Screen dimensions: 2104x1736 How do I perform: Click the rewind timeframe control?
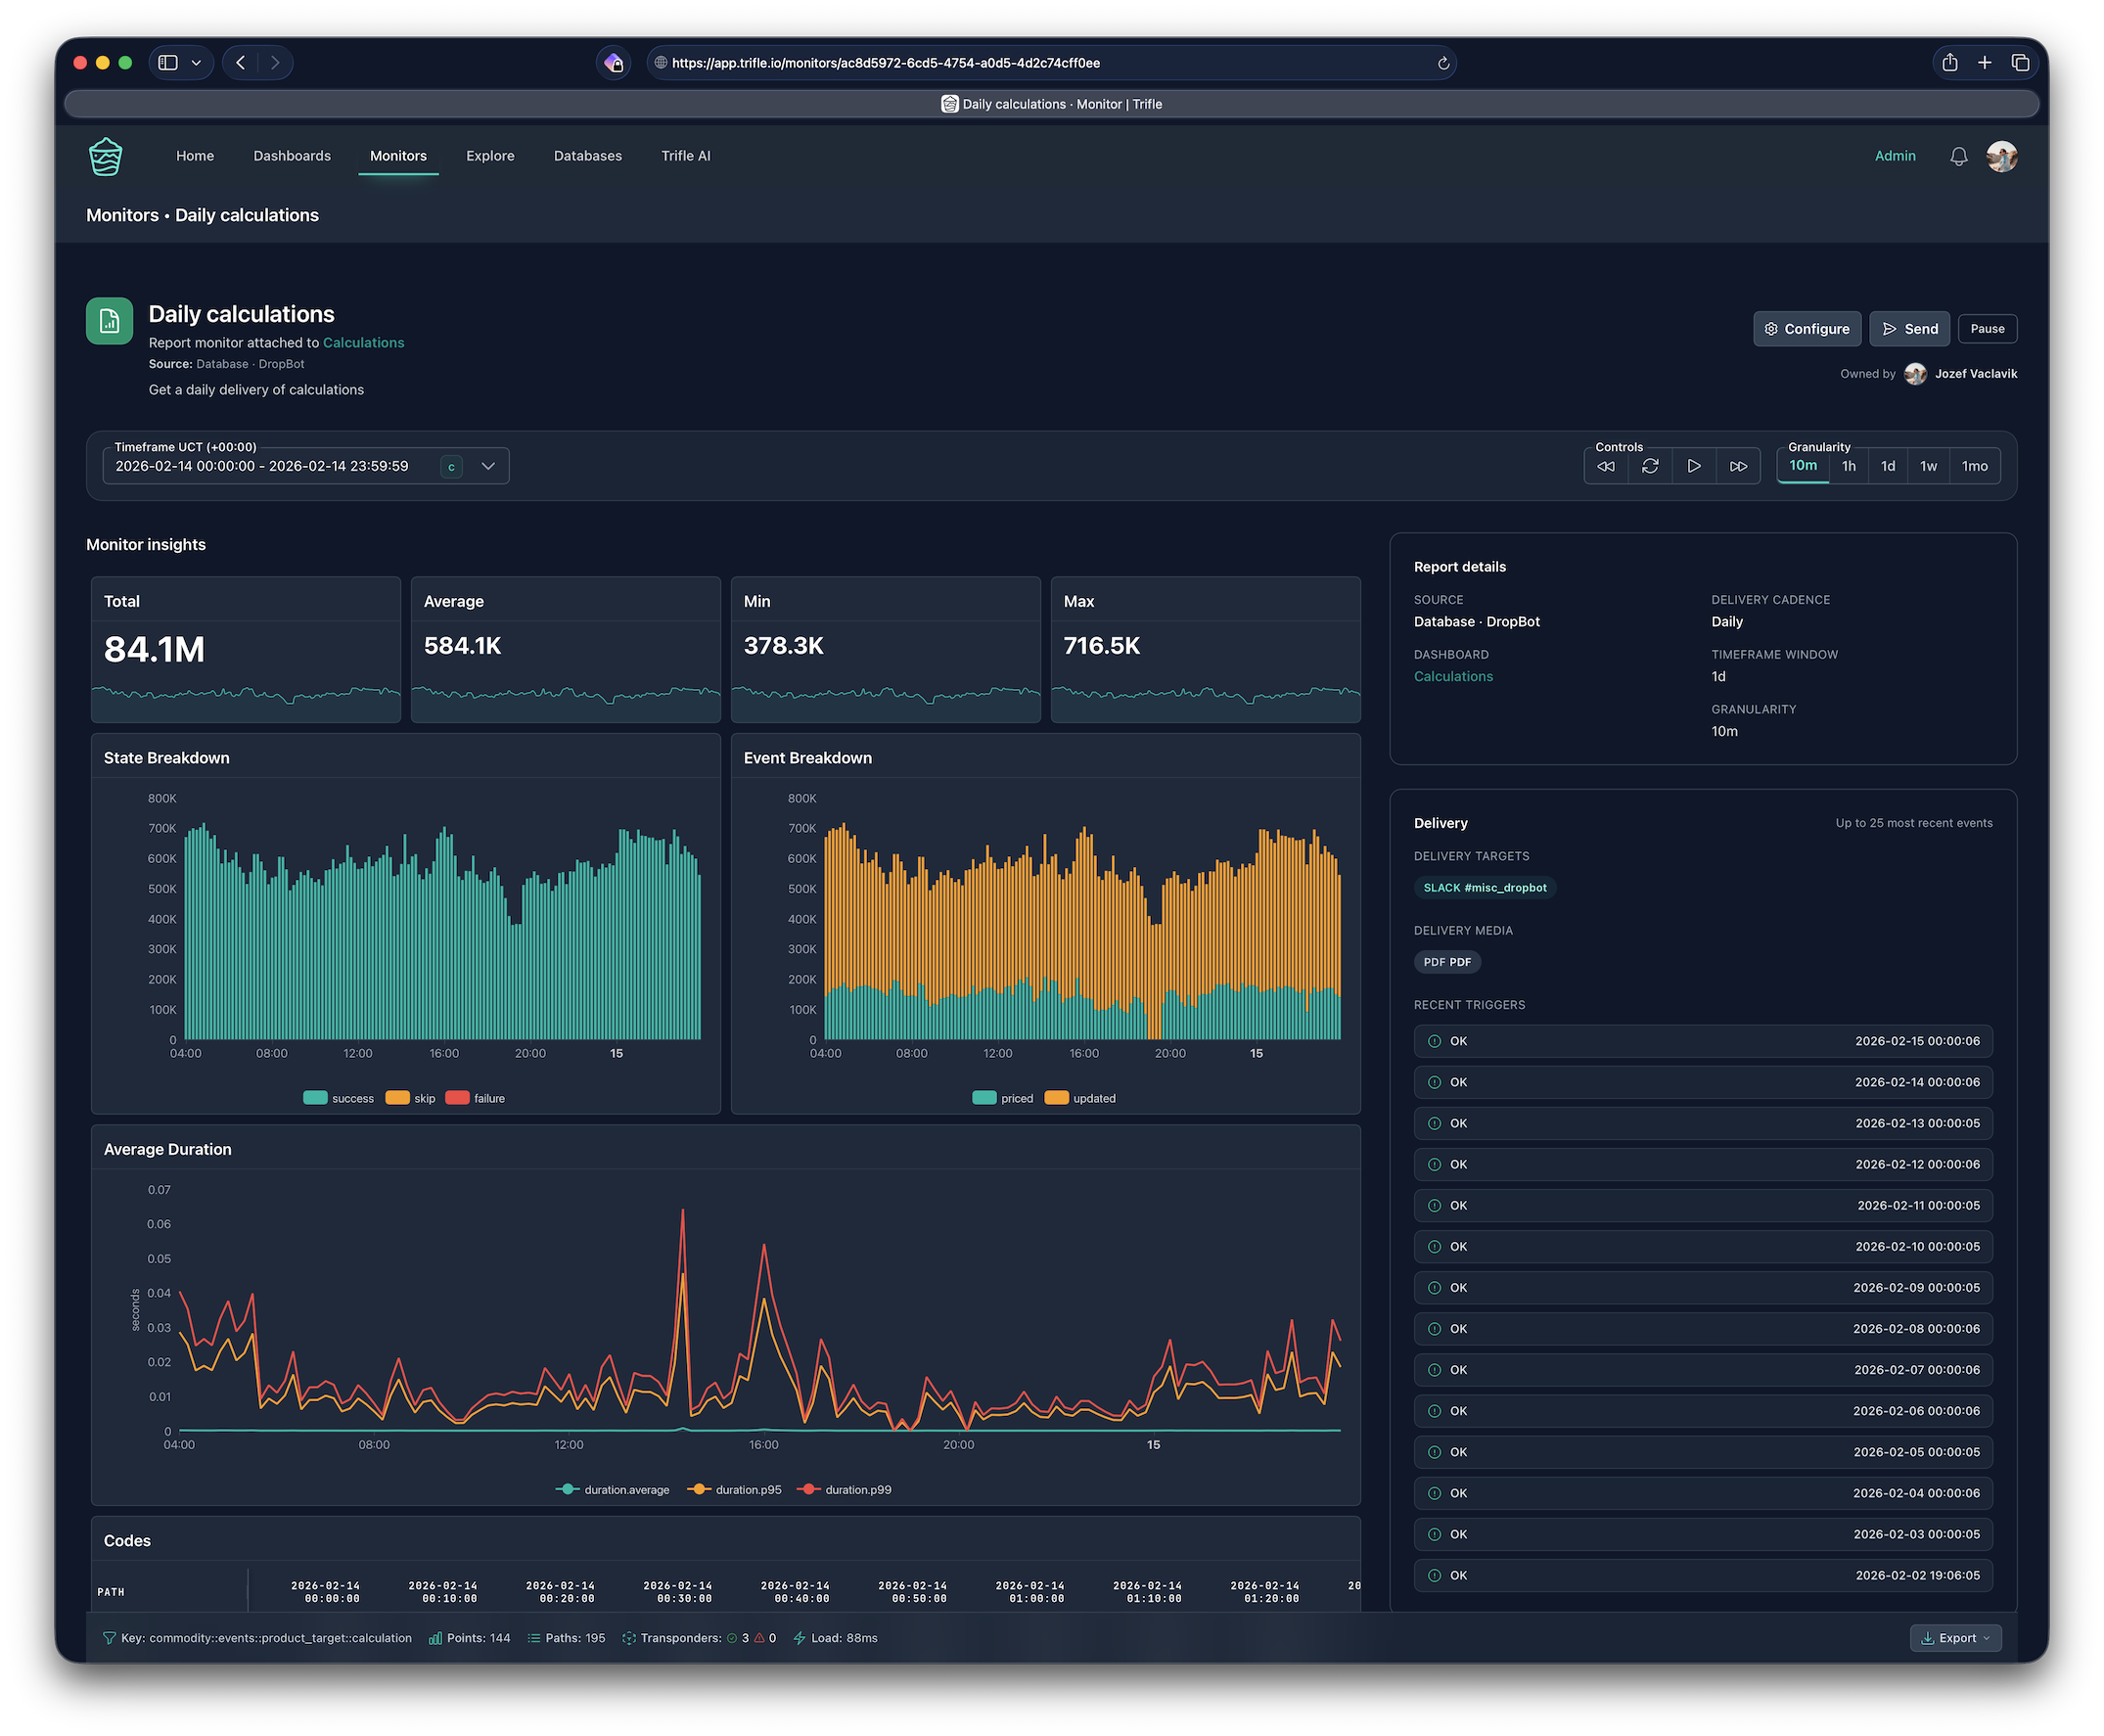tap(1606, 466)
